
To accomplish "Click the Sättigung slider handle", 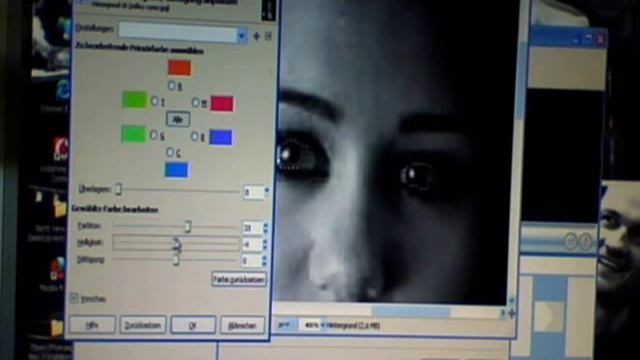I will click(176, 260).
